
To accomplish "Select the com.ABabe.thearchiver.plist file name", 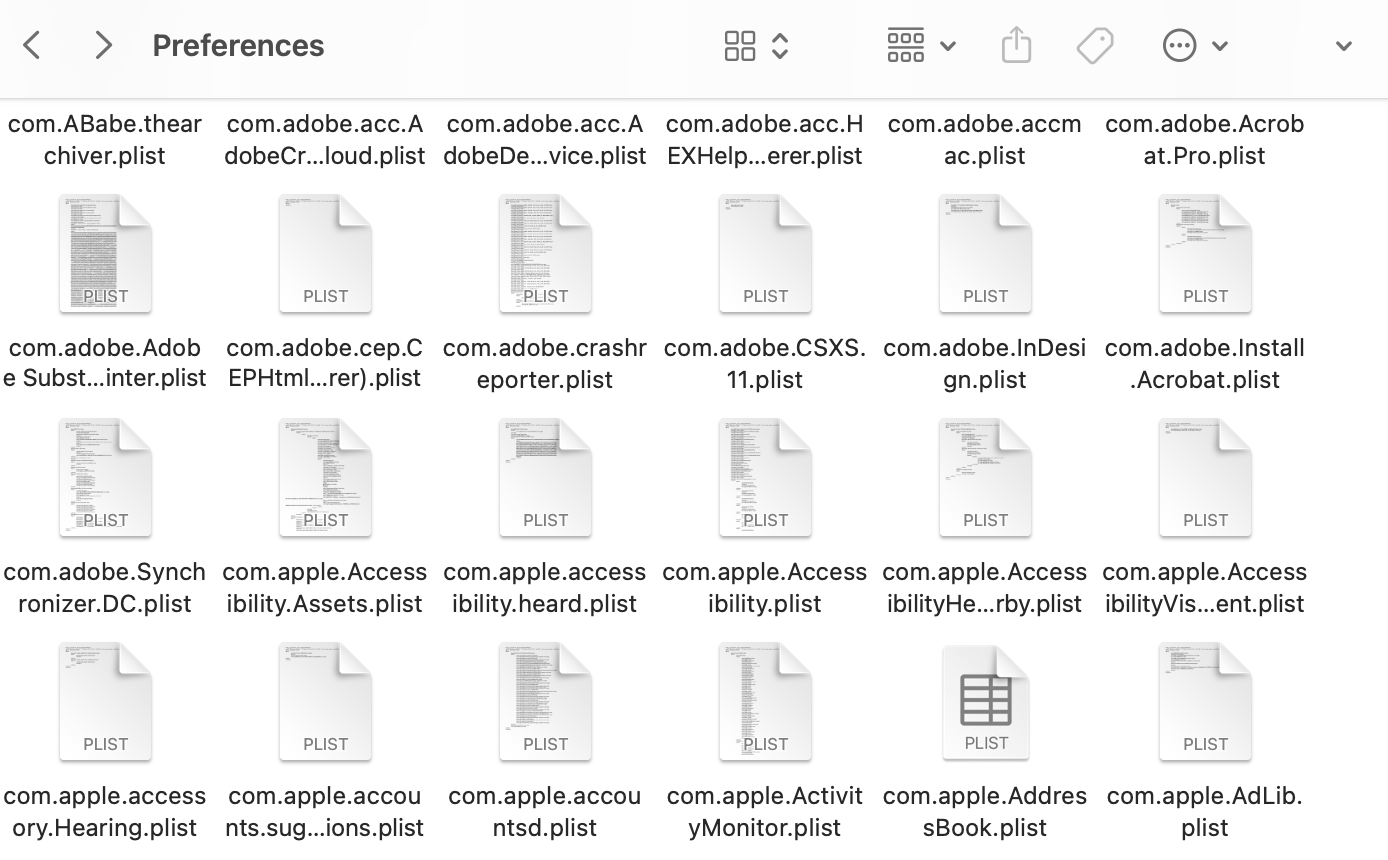I will (105, 139).
